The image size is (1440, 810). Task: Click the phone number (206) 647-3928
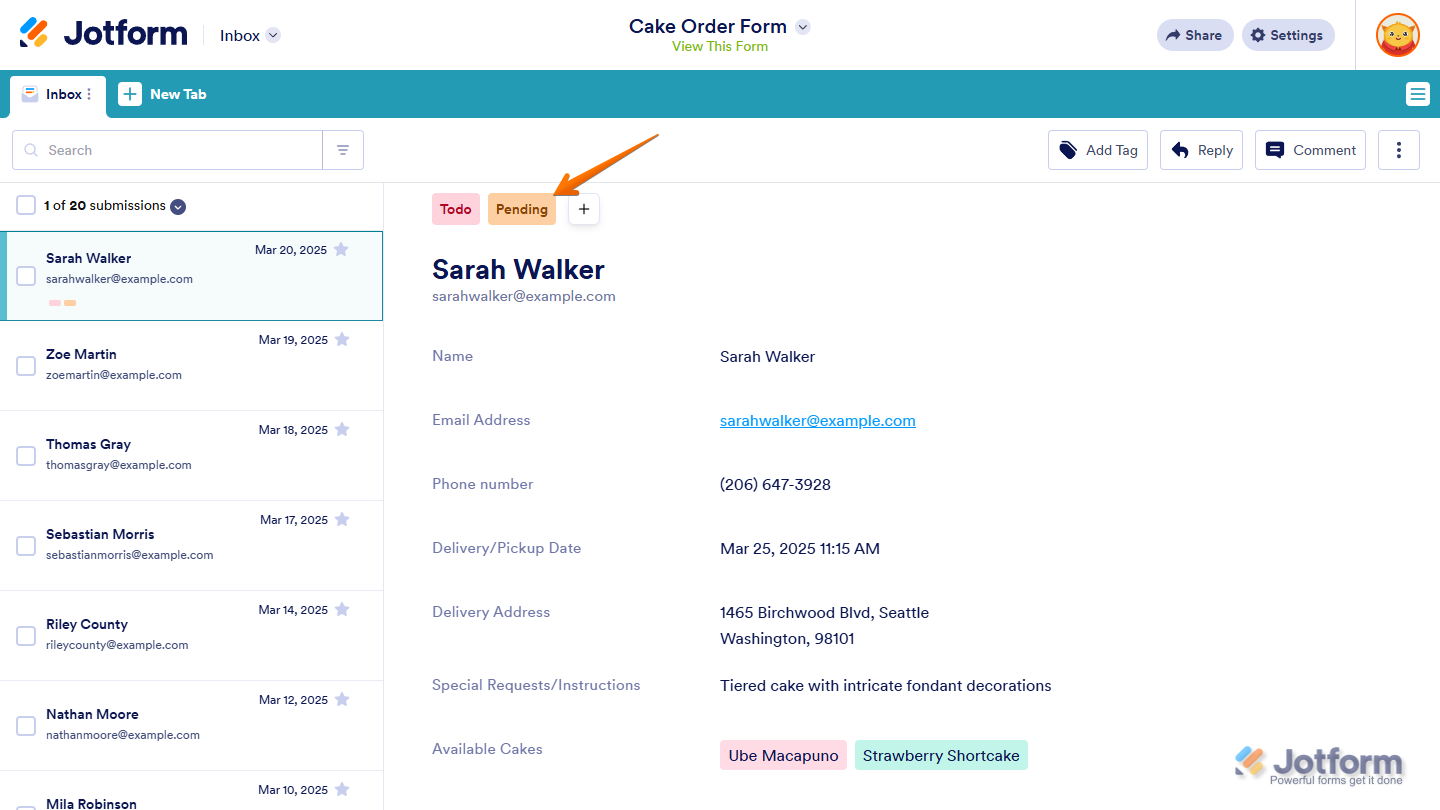[x=775, y=484]
